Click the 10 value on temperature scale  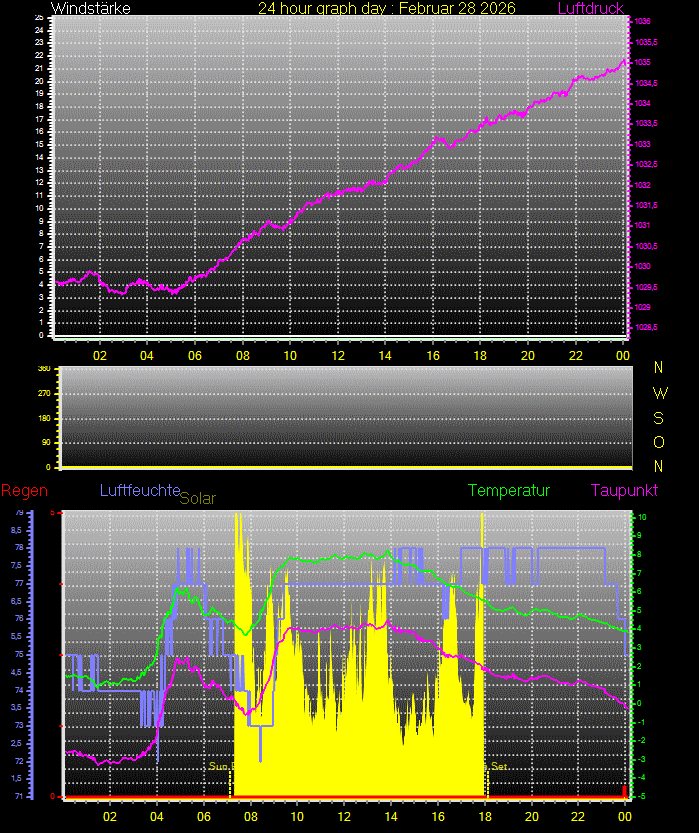point(643,517)
